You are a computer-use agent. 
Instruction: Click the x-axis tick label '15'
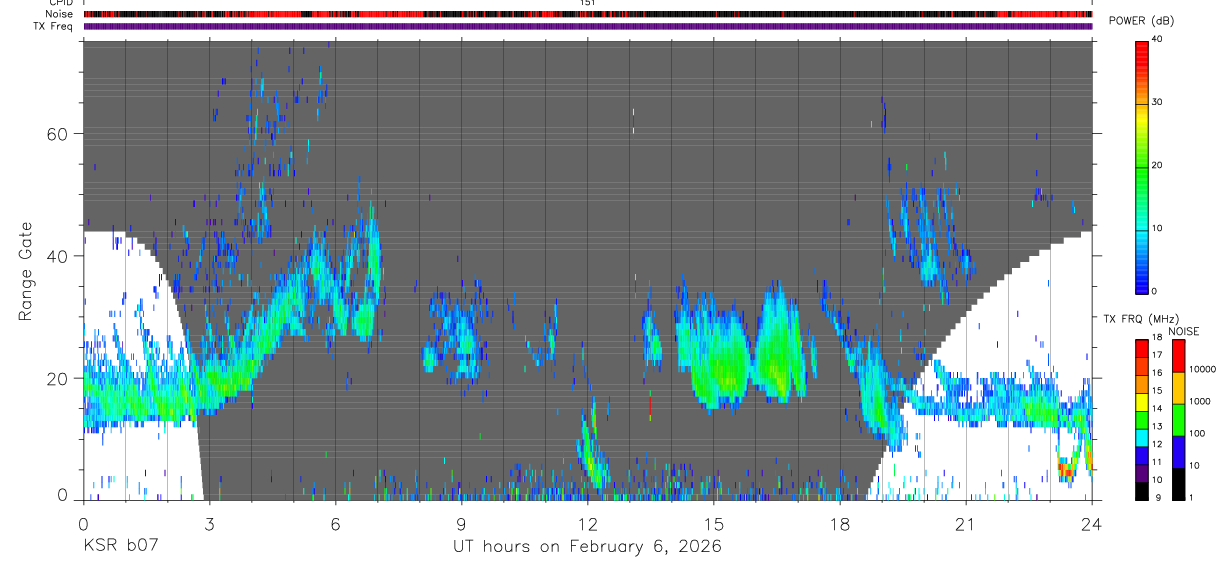[714, 523]
